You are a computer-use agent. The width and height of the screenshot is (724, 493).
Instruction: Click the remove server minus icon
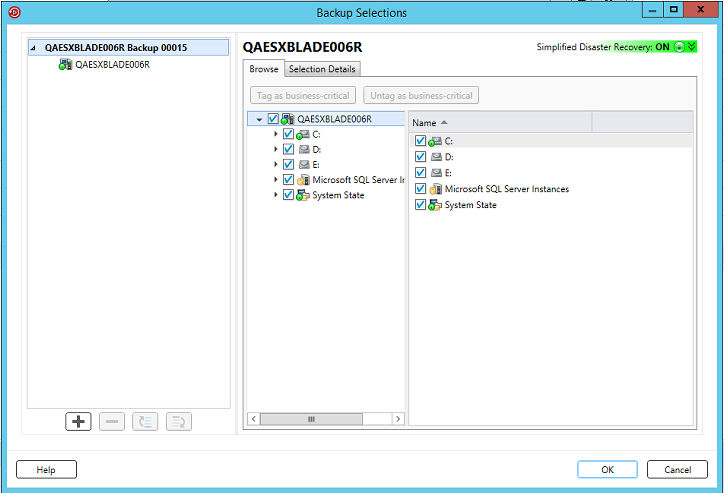[x=112, y=421]
